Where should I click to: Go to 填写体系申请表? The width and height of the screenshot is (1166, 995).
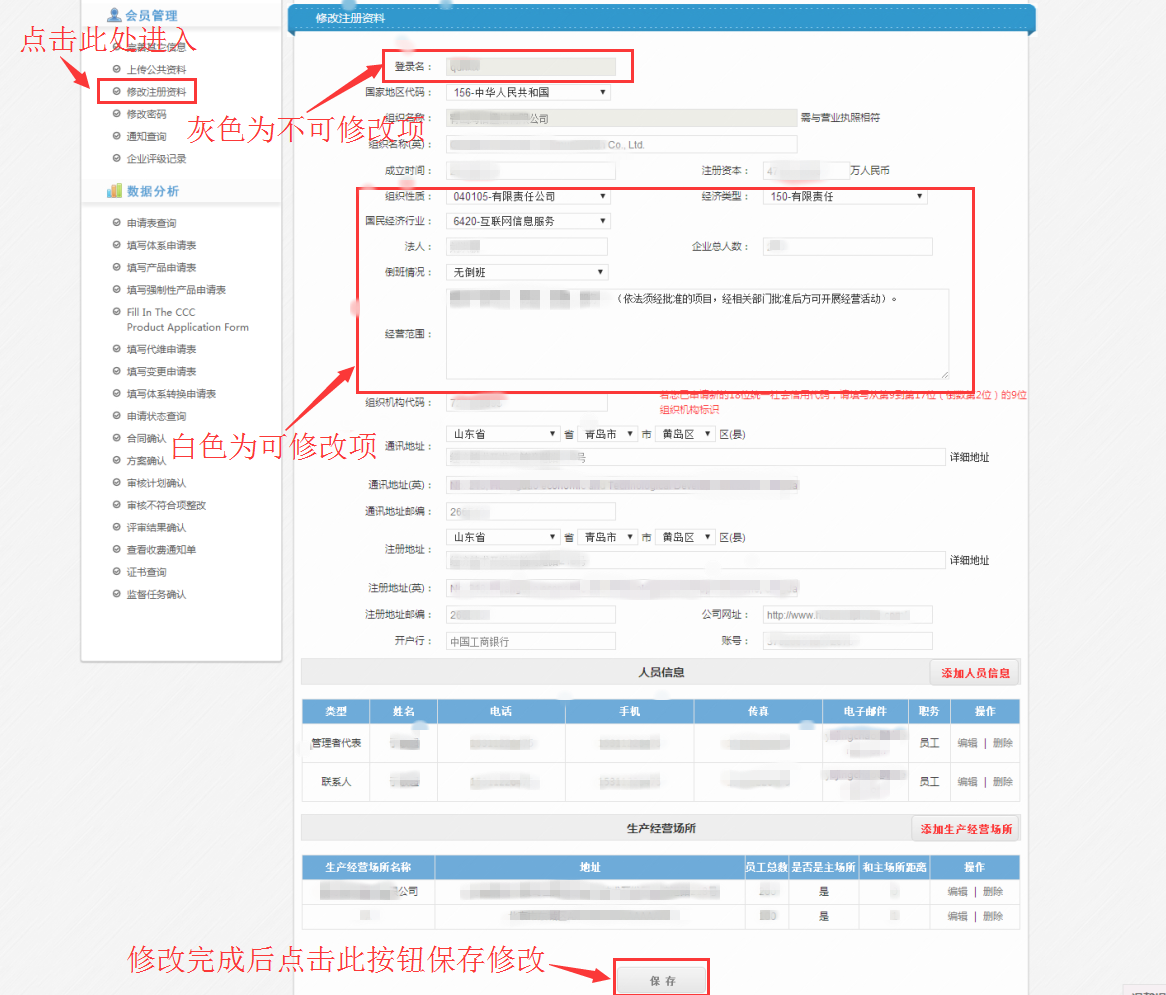(x=161, y=245)
